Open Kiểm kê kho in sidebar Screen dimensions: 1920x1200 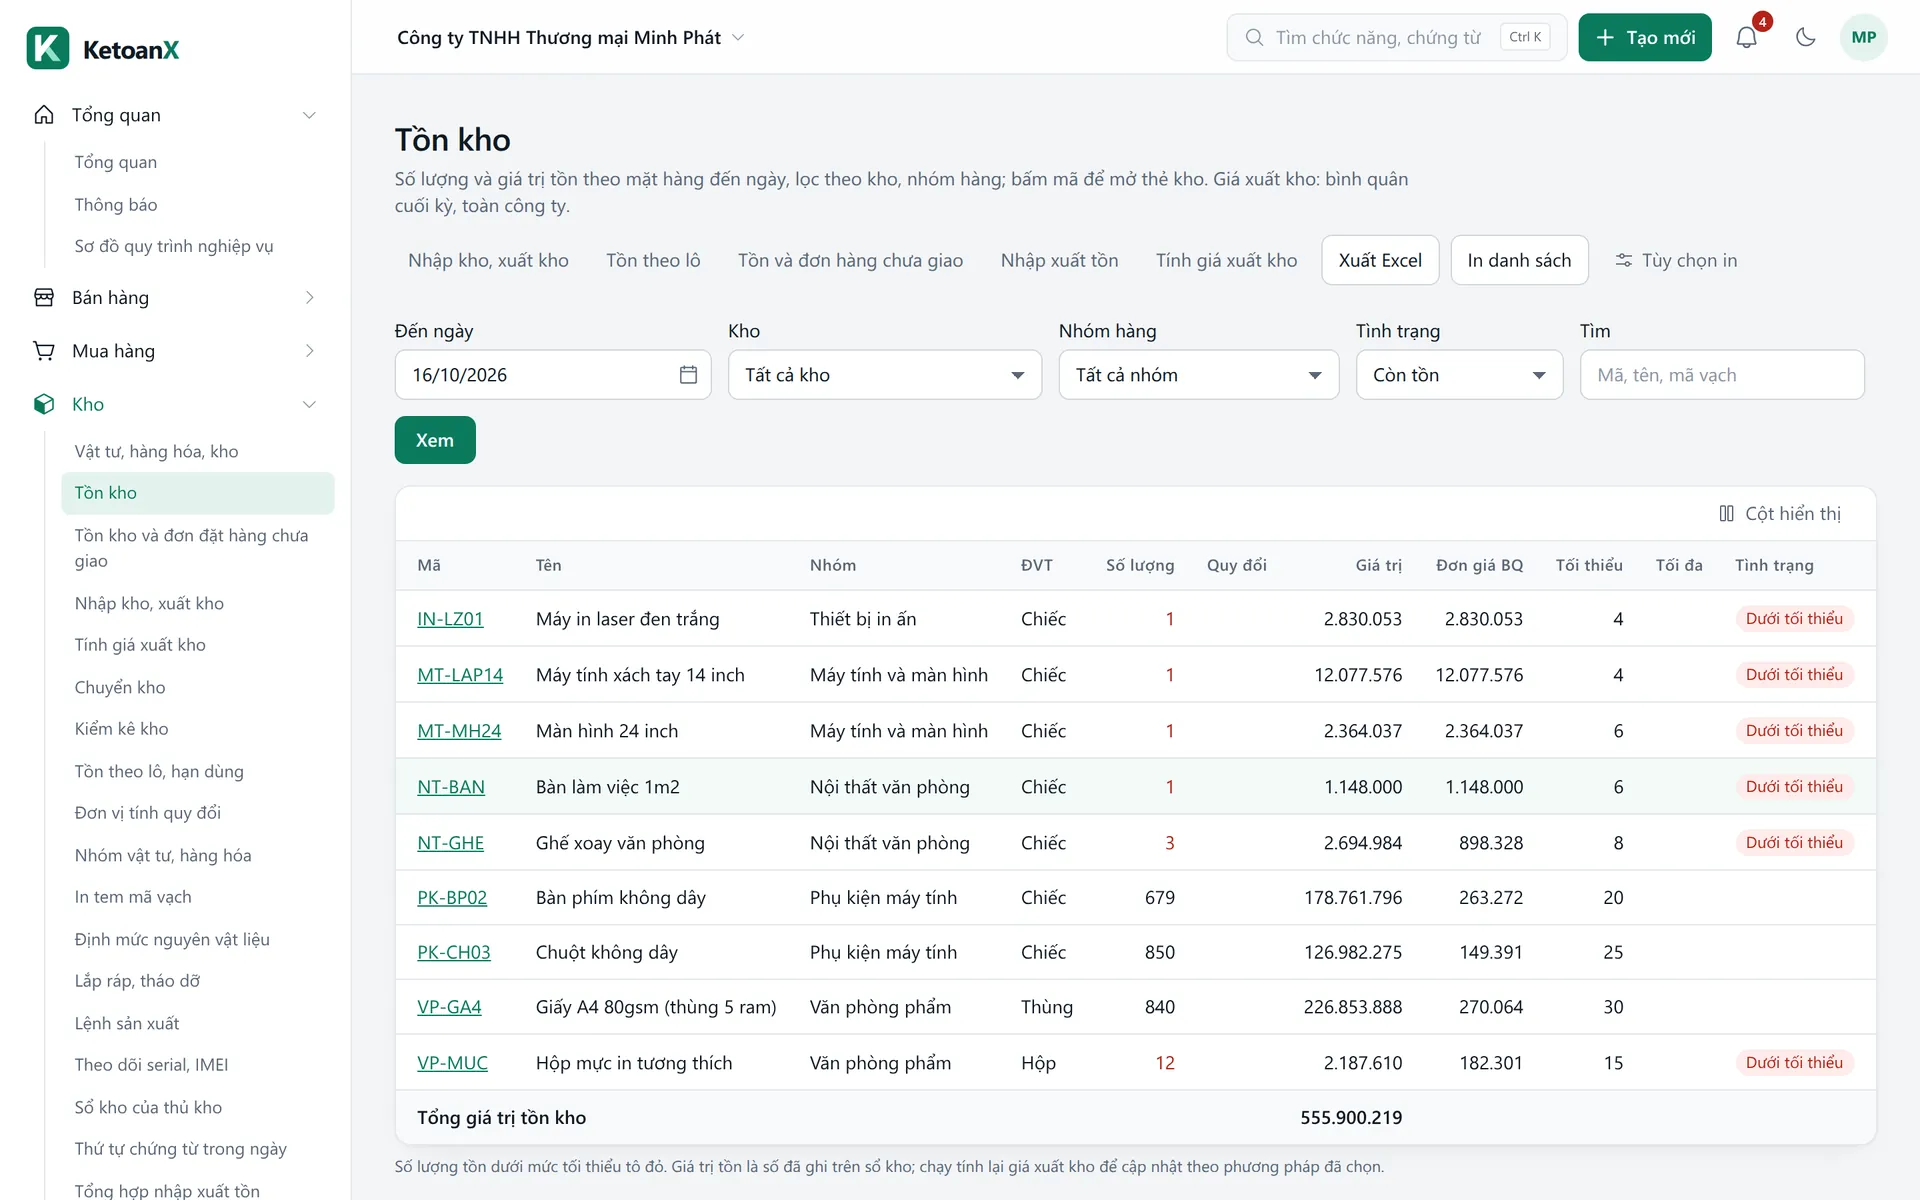click(x=121, y=729)
